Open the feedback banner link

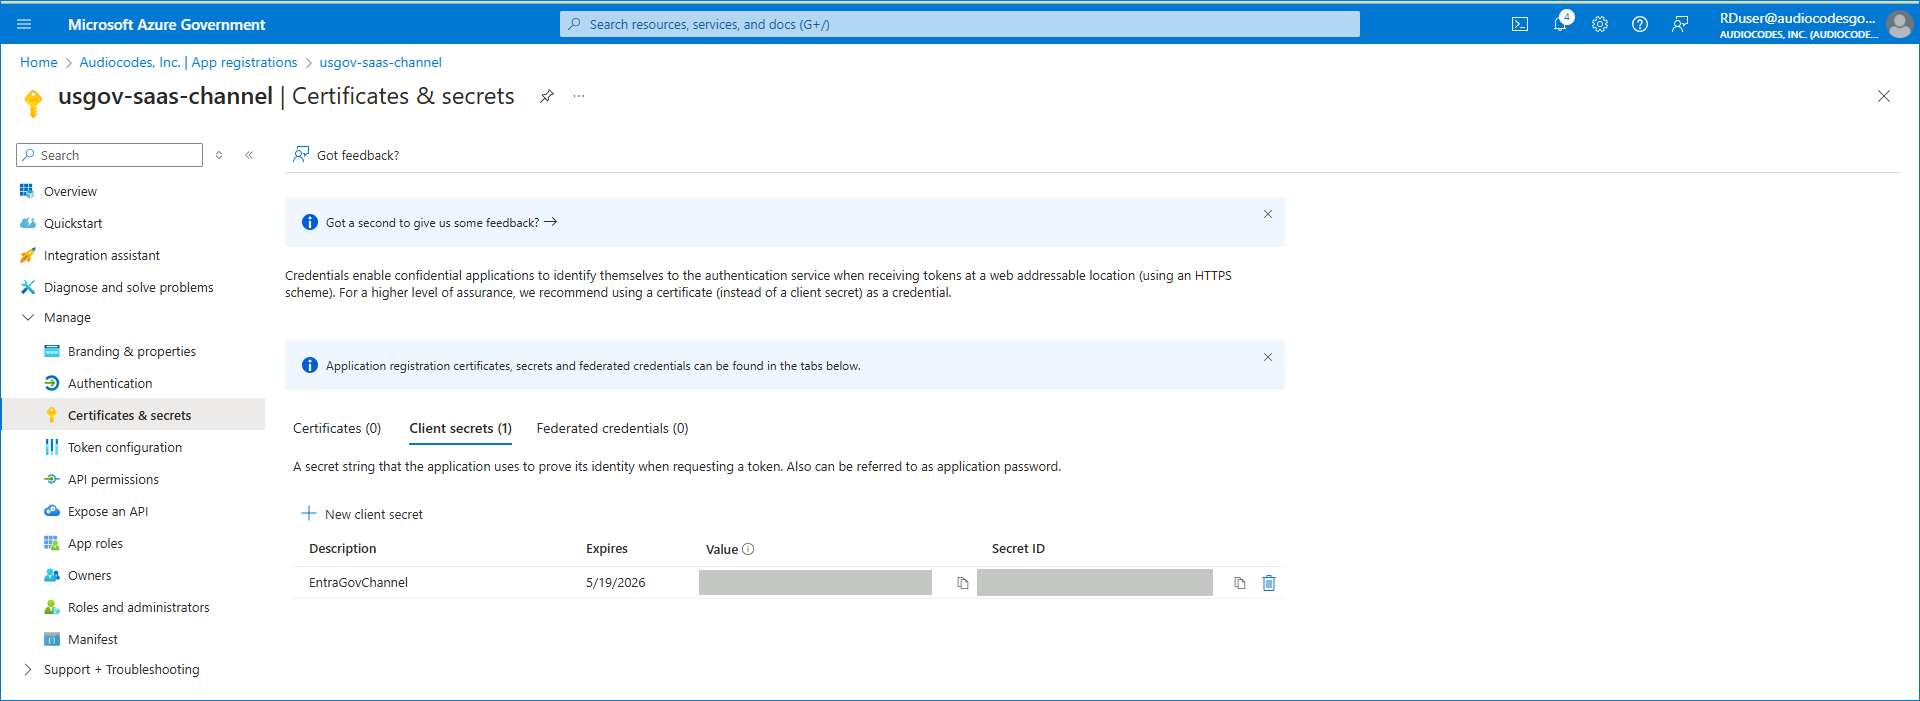click(x=441, y=223)
